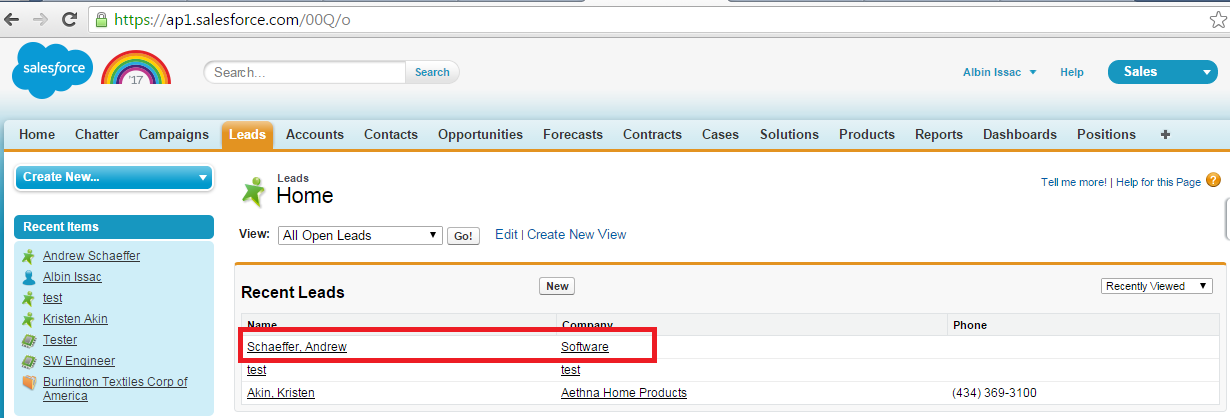The width and height of the screenshot is (1230, 418).
Task: Switch to the Chatter tab
Action: click(x=97, y=134)
